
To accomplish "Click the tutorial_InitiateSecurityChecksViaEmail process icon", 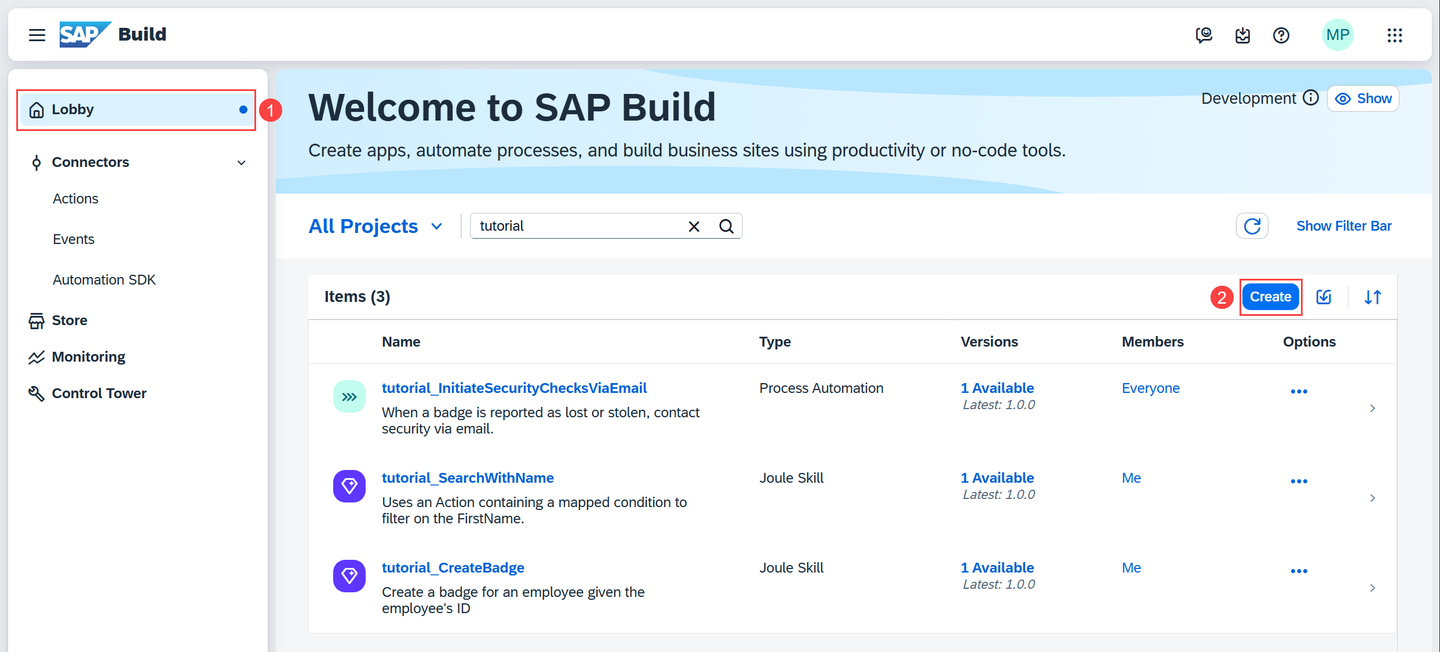I will coord(349,397).
